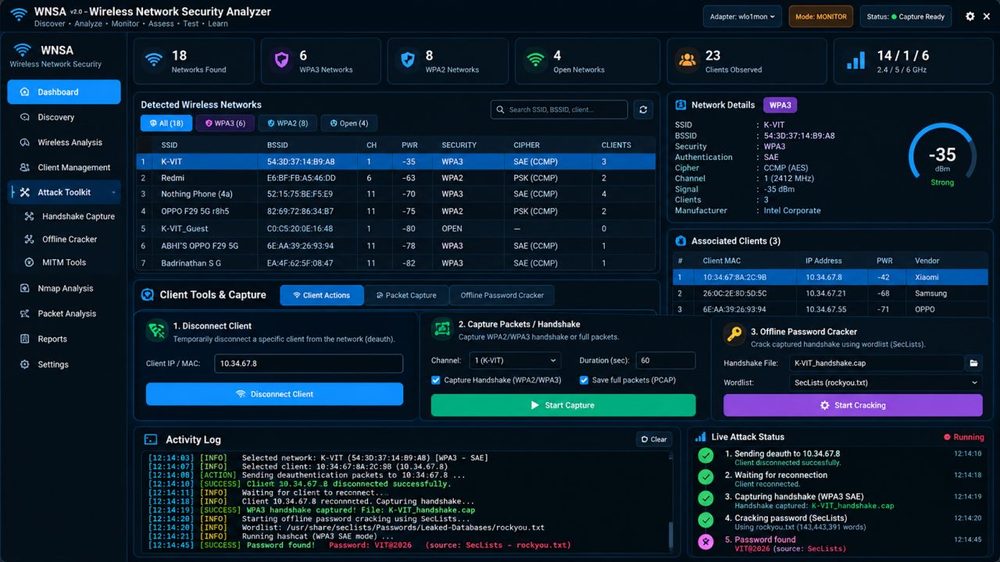1000x562 pixels.
Task: Filter networks by All (18)
Action: coord(166,123)
